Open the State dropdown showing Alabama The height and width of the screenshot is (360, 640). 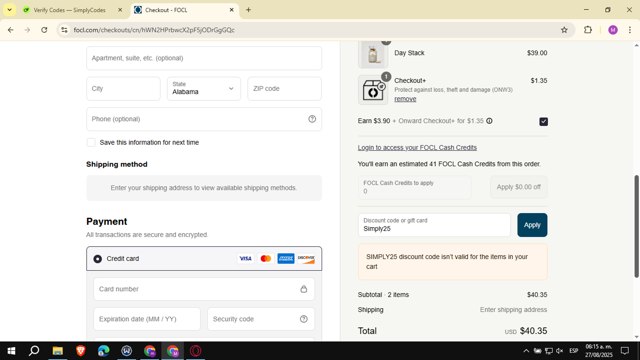click(204, 89)
